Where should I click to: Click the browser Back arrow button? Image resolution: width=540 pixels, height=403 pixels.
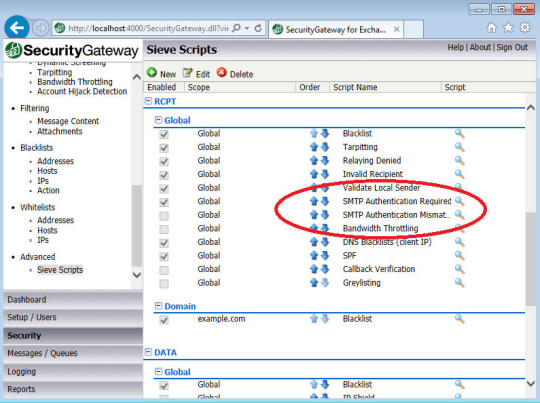17,28
